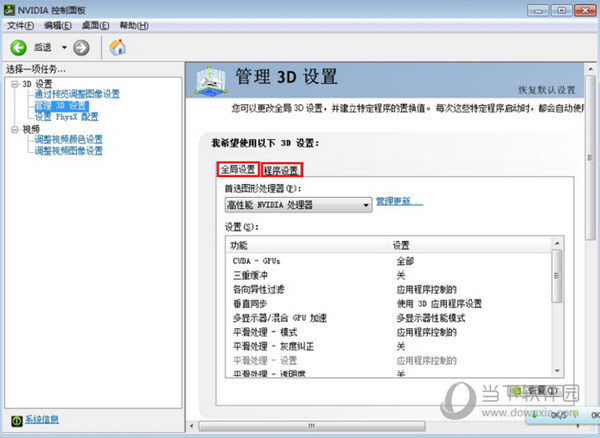Click the main panel vertical scrollbar thumb

[x=590, y=158]
